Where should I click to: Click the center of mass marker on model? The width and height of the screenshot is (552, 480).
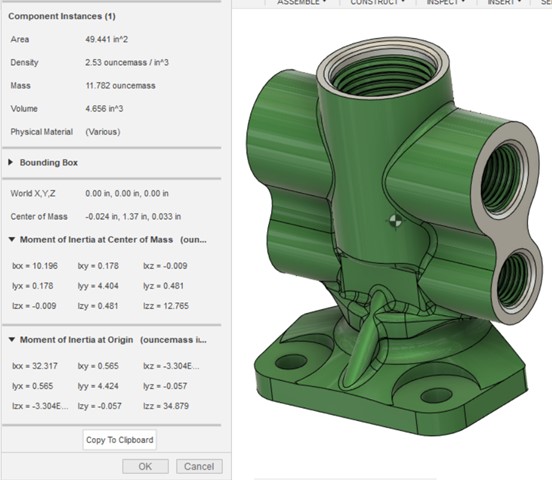pyautogui.click(x=395, y=221)
